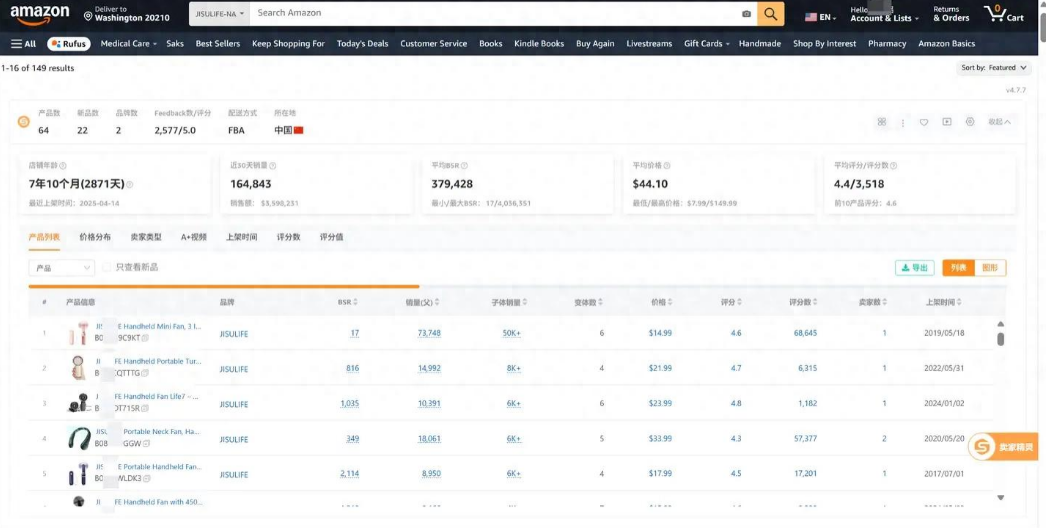
Task: Select 价格分布 tab
Action: [x=95, y=237]
